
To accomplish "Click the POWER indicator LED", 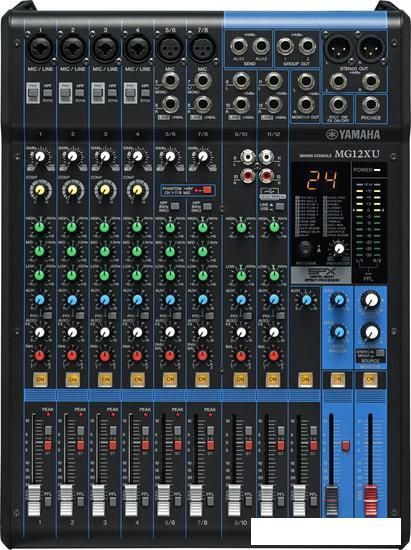I will click(x=377, y=170).
